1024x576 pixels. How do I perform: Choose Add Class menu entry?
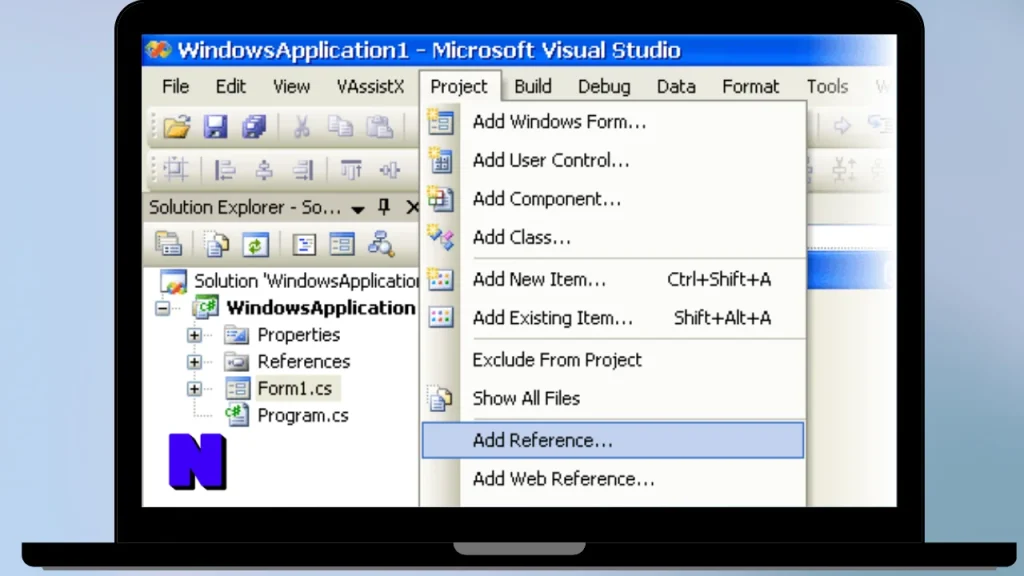(x=613, y=238)
